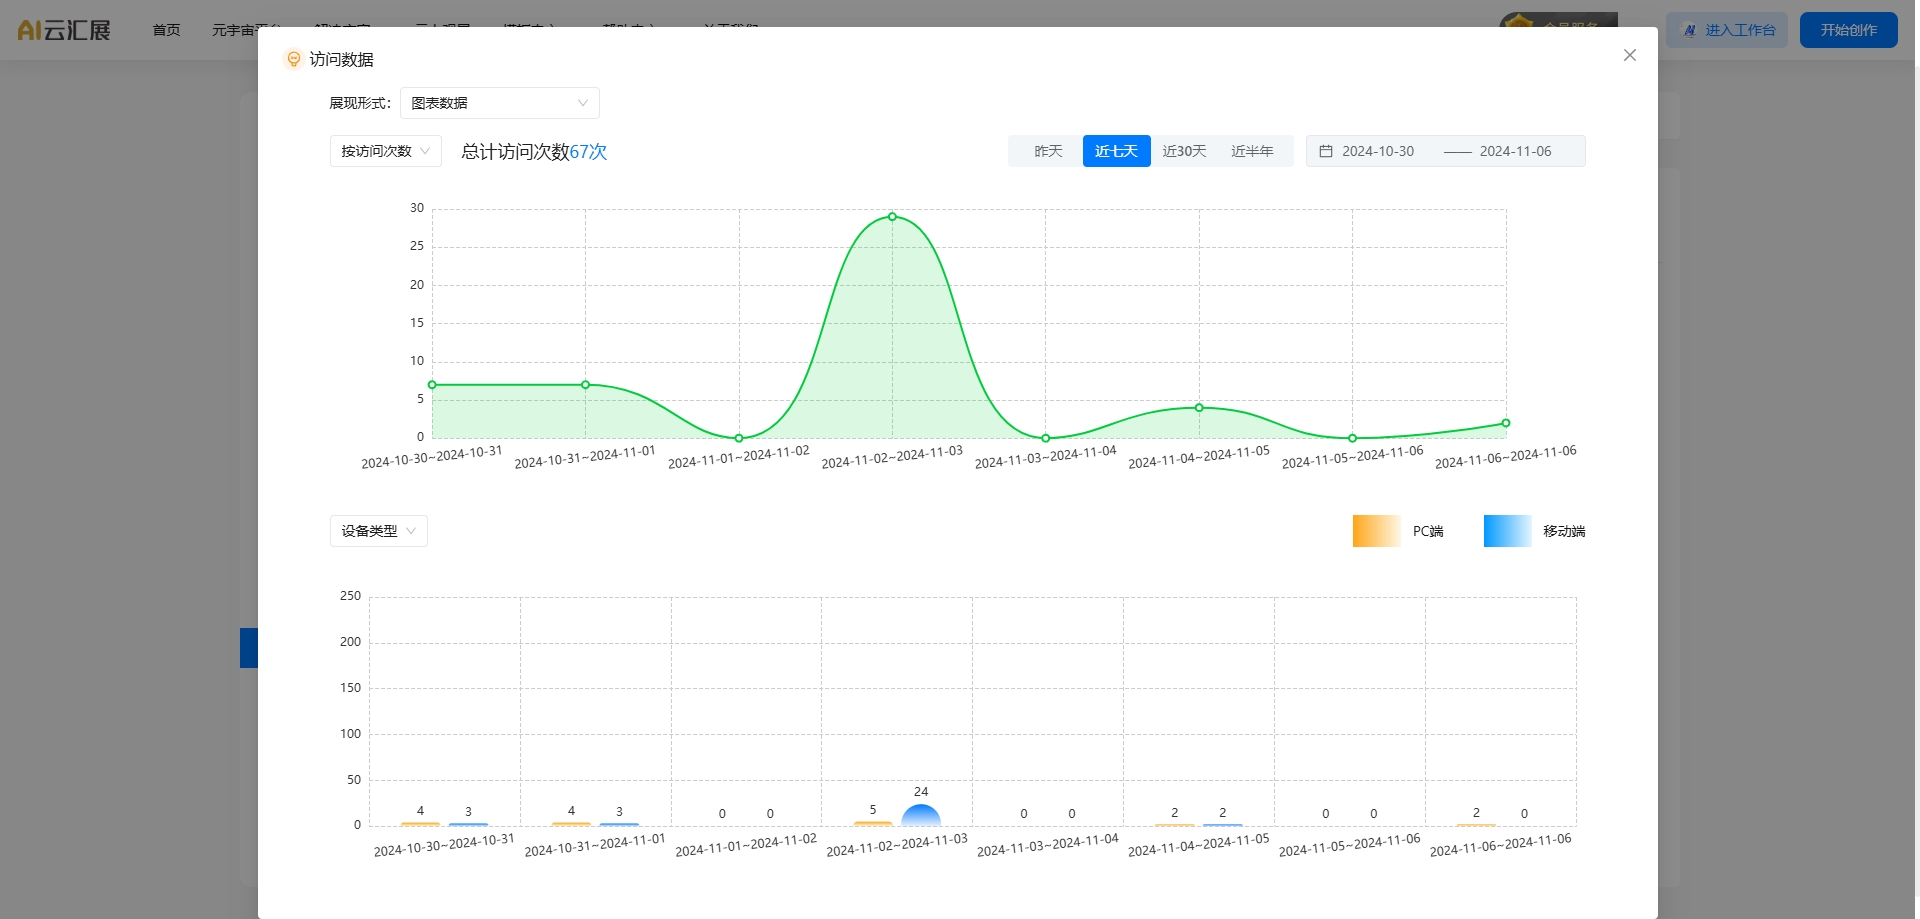Select 首页 in the navigation bar
The height and width of the screenshot is (919, 1920).
[166, 29]
